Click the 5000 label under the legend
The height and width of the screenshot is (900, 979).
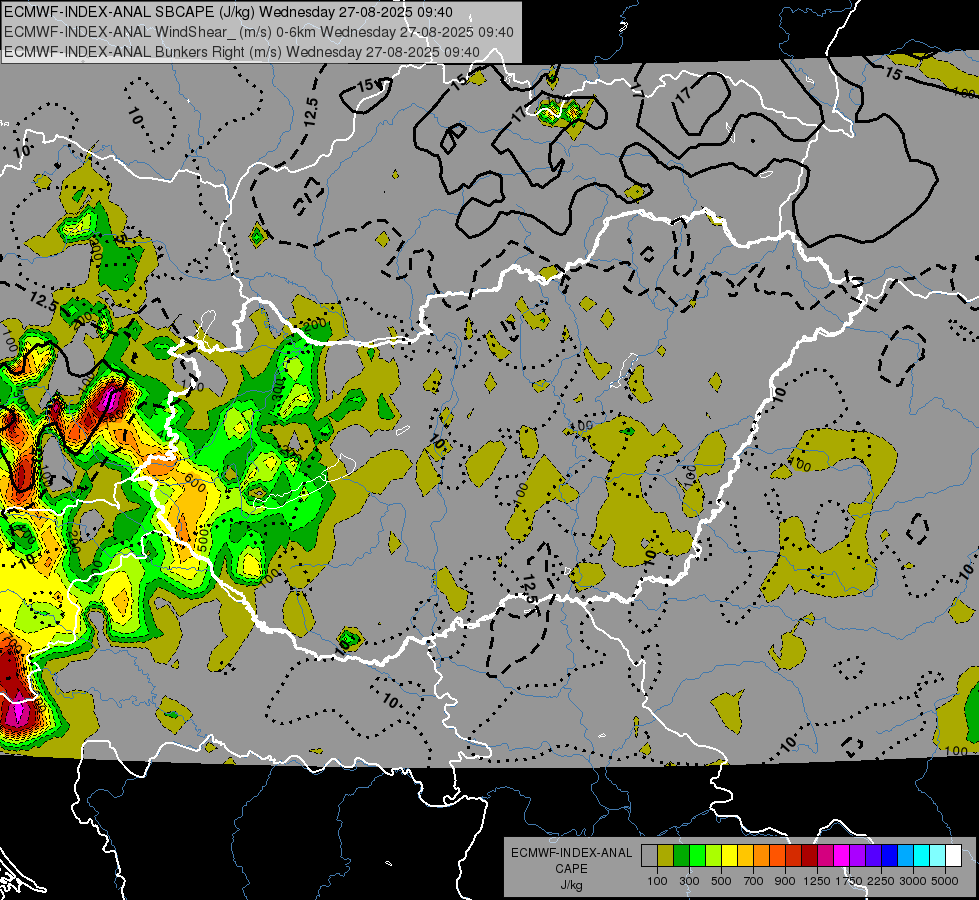945,881
